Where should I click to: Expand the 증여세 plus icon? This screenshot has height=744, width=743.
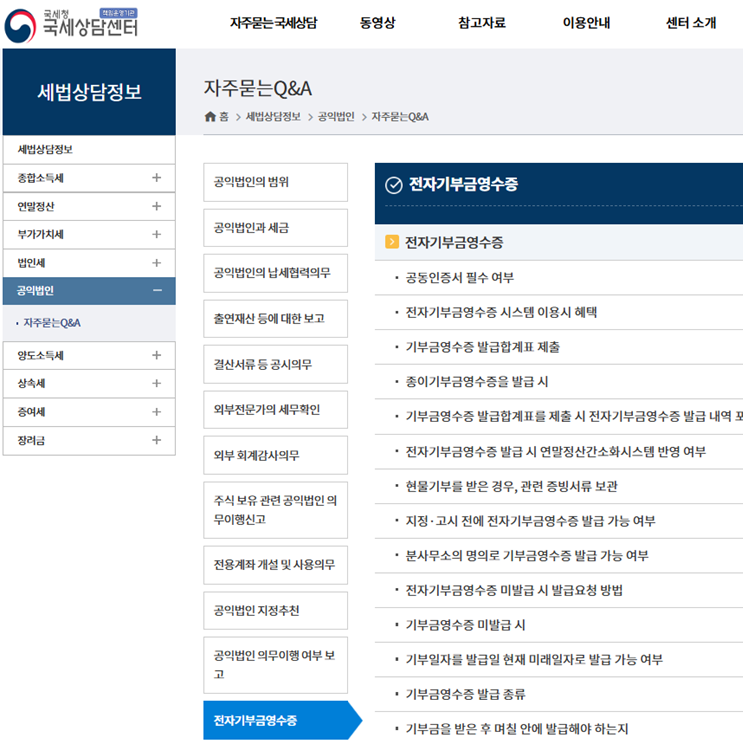pyautogui.click(x=156, y=411)
